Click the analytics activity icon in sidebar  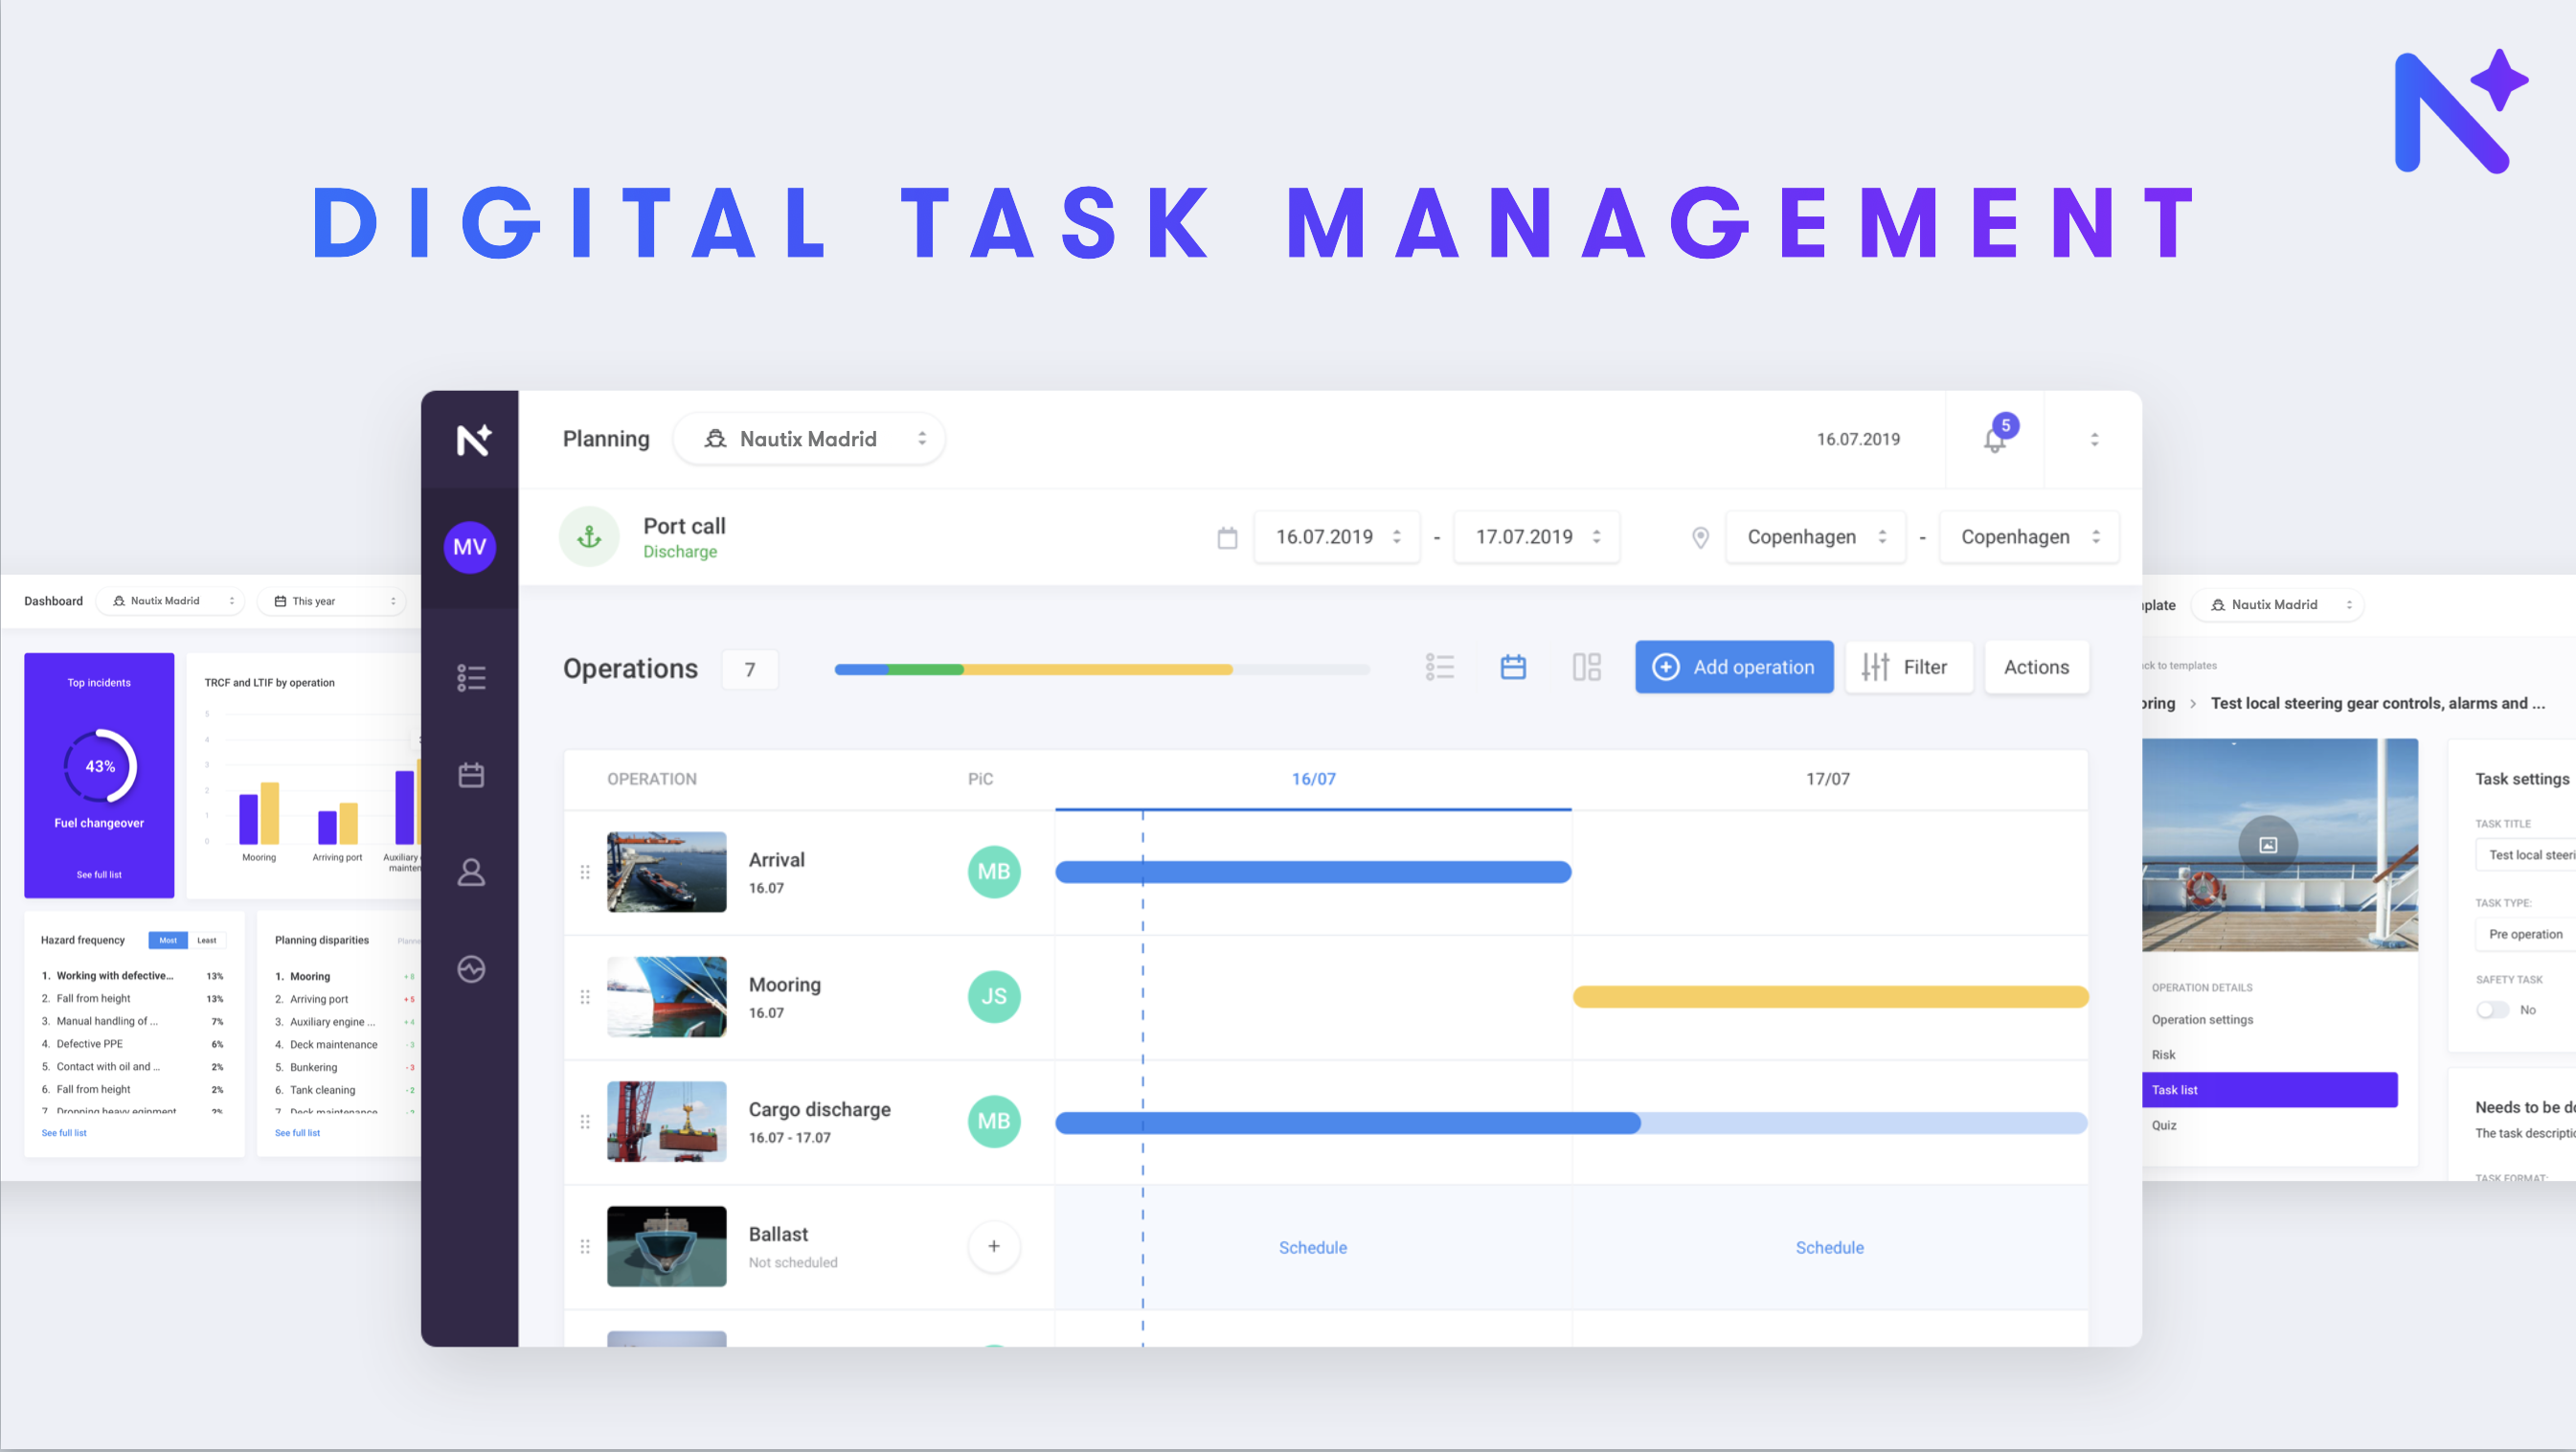click(470, 968)
